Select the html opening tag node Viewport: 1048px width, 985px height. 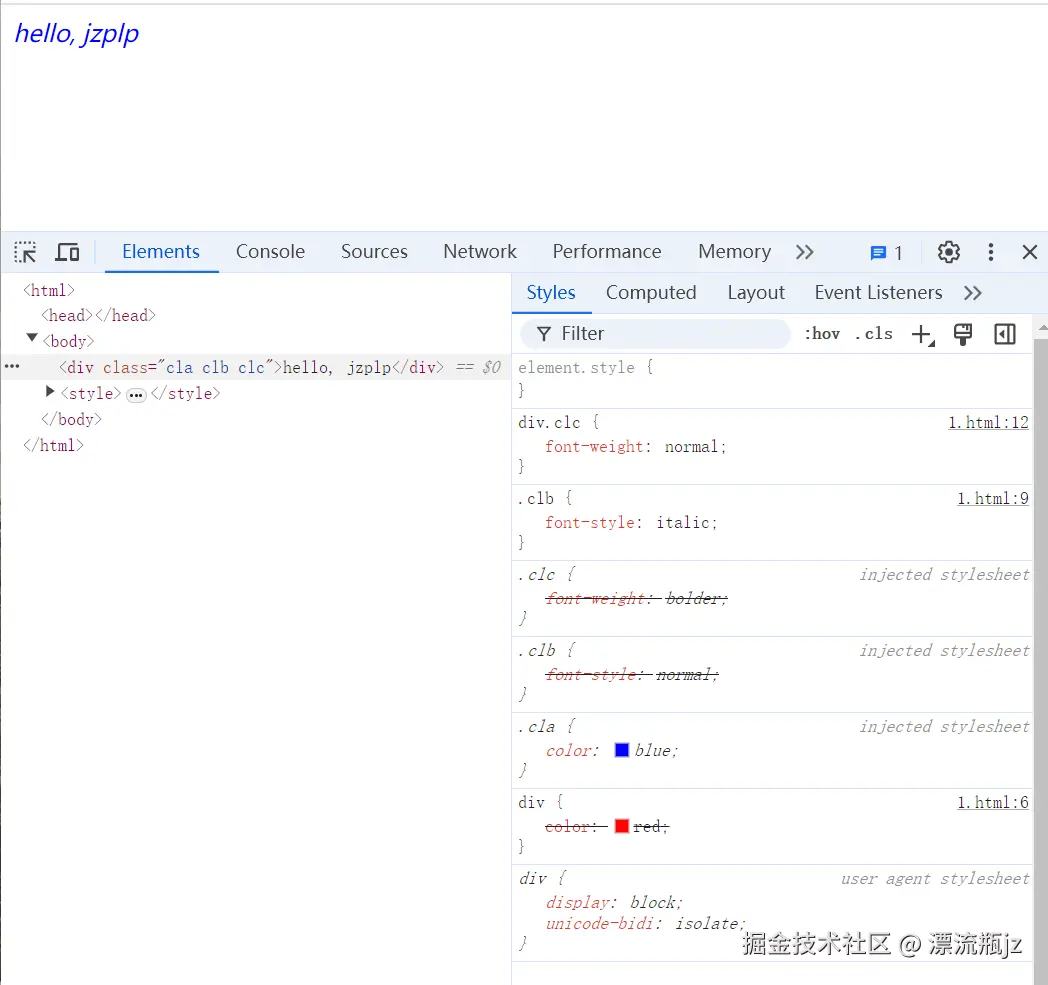(x=49, y=291)
